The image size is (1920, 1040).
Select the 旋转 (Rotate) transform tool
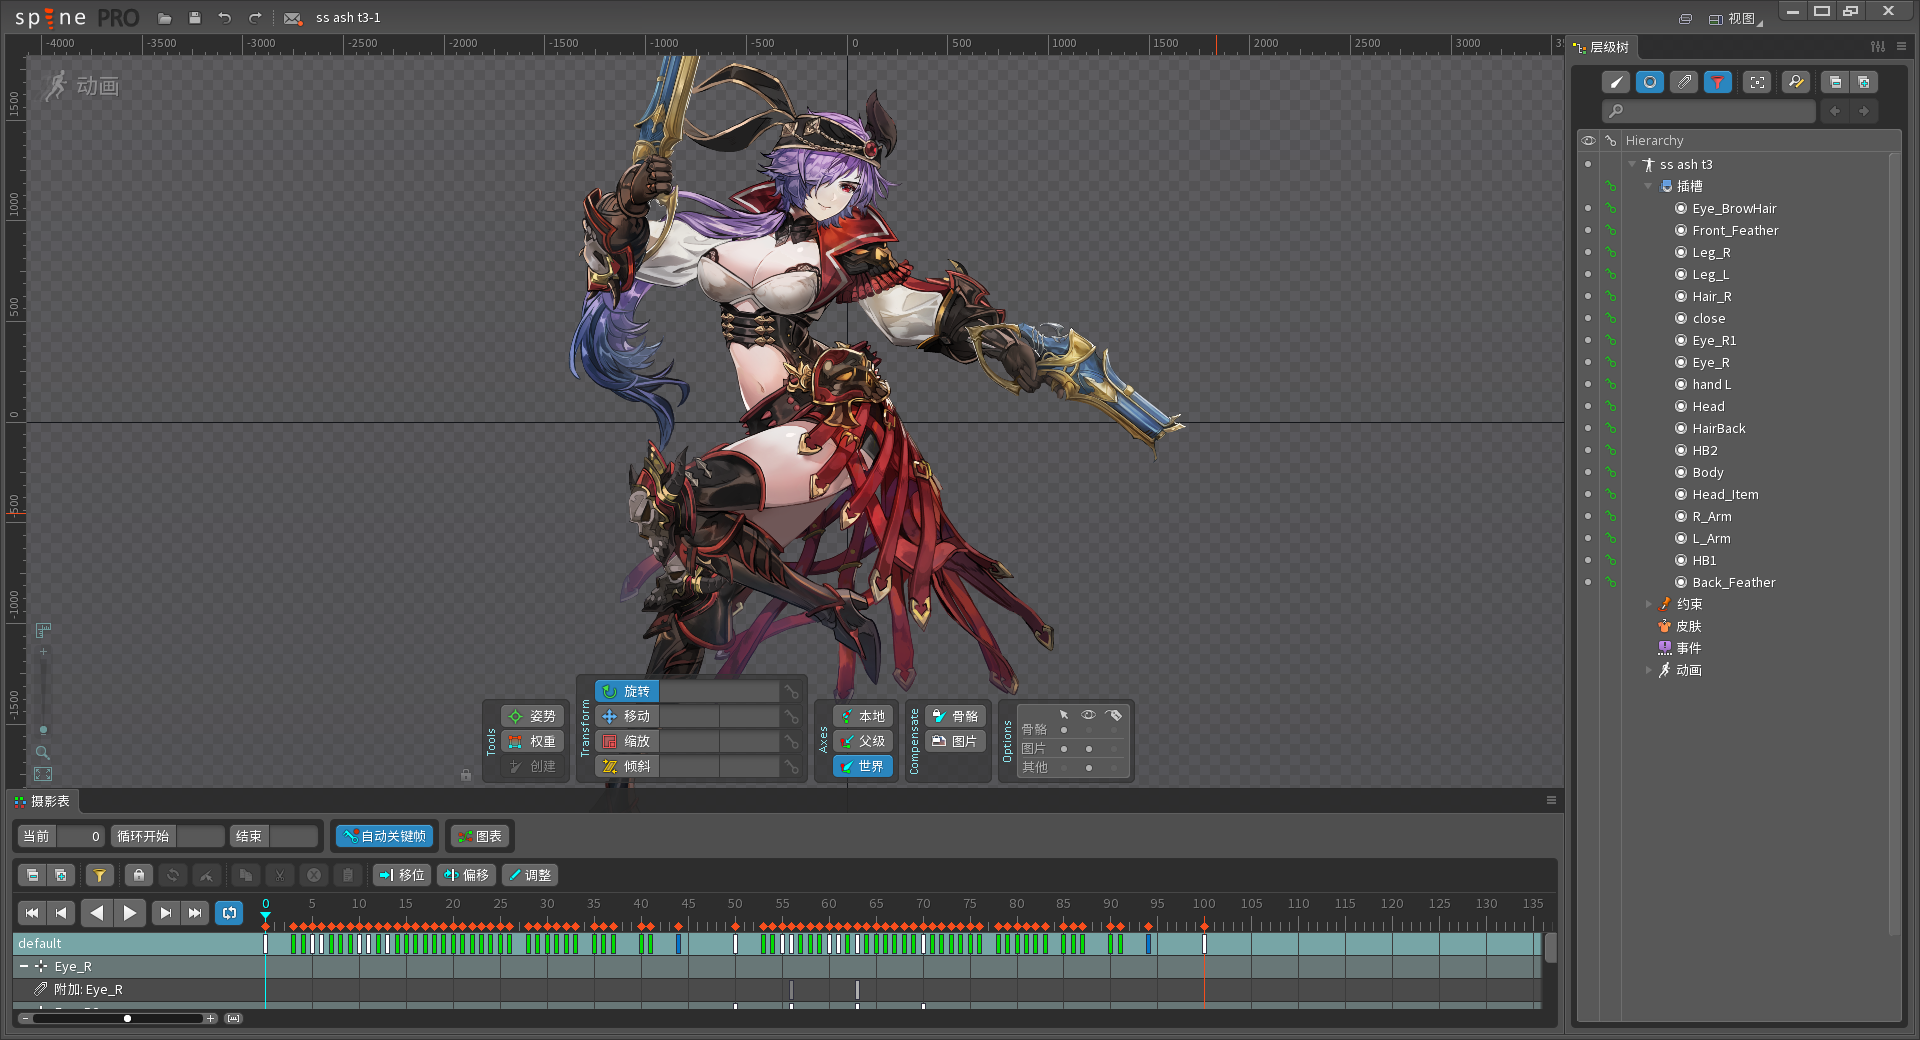[x=627, y=691]
